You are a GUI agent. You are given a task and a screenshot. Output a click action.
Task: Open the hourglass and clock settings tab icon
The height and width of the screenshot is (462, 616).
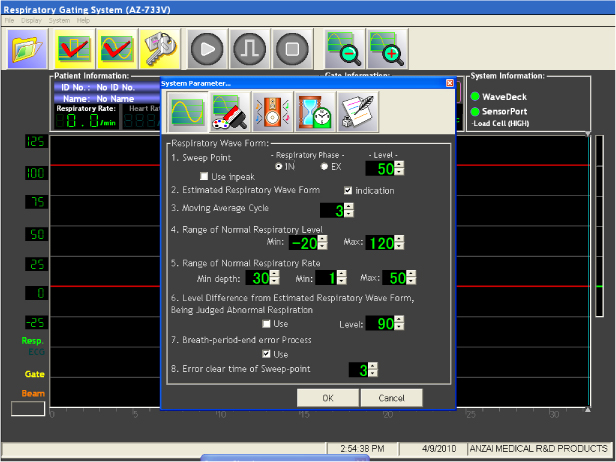(313, 112)
